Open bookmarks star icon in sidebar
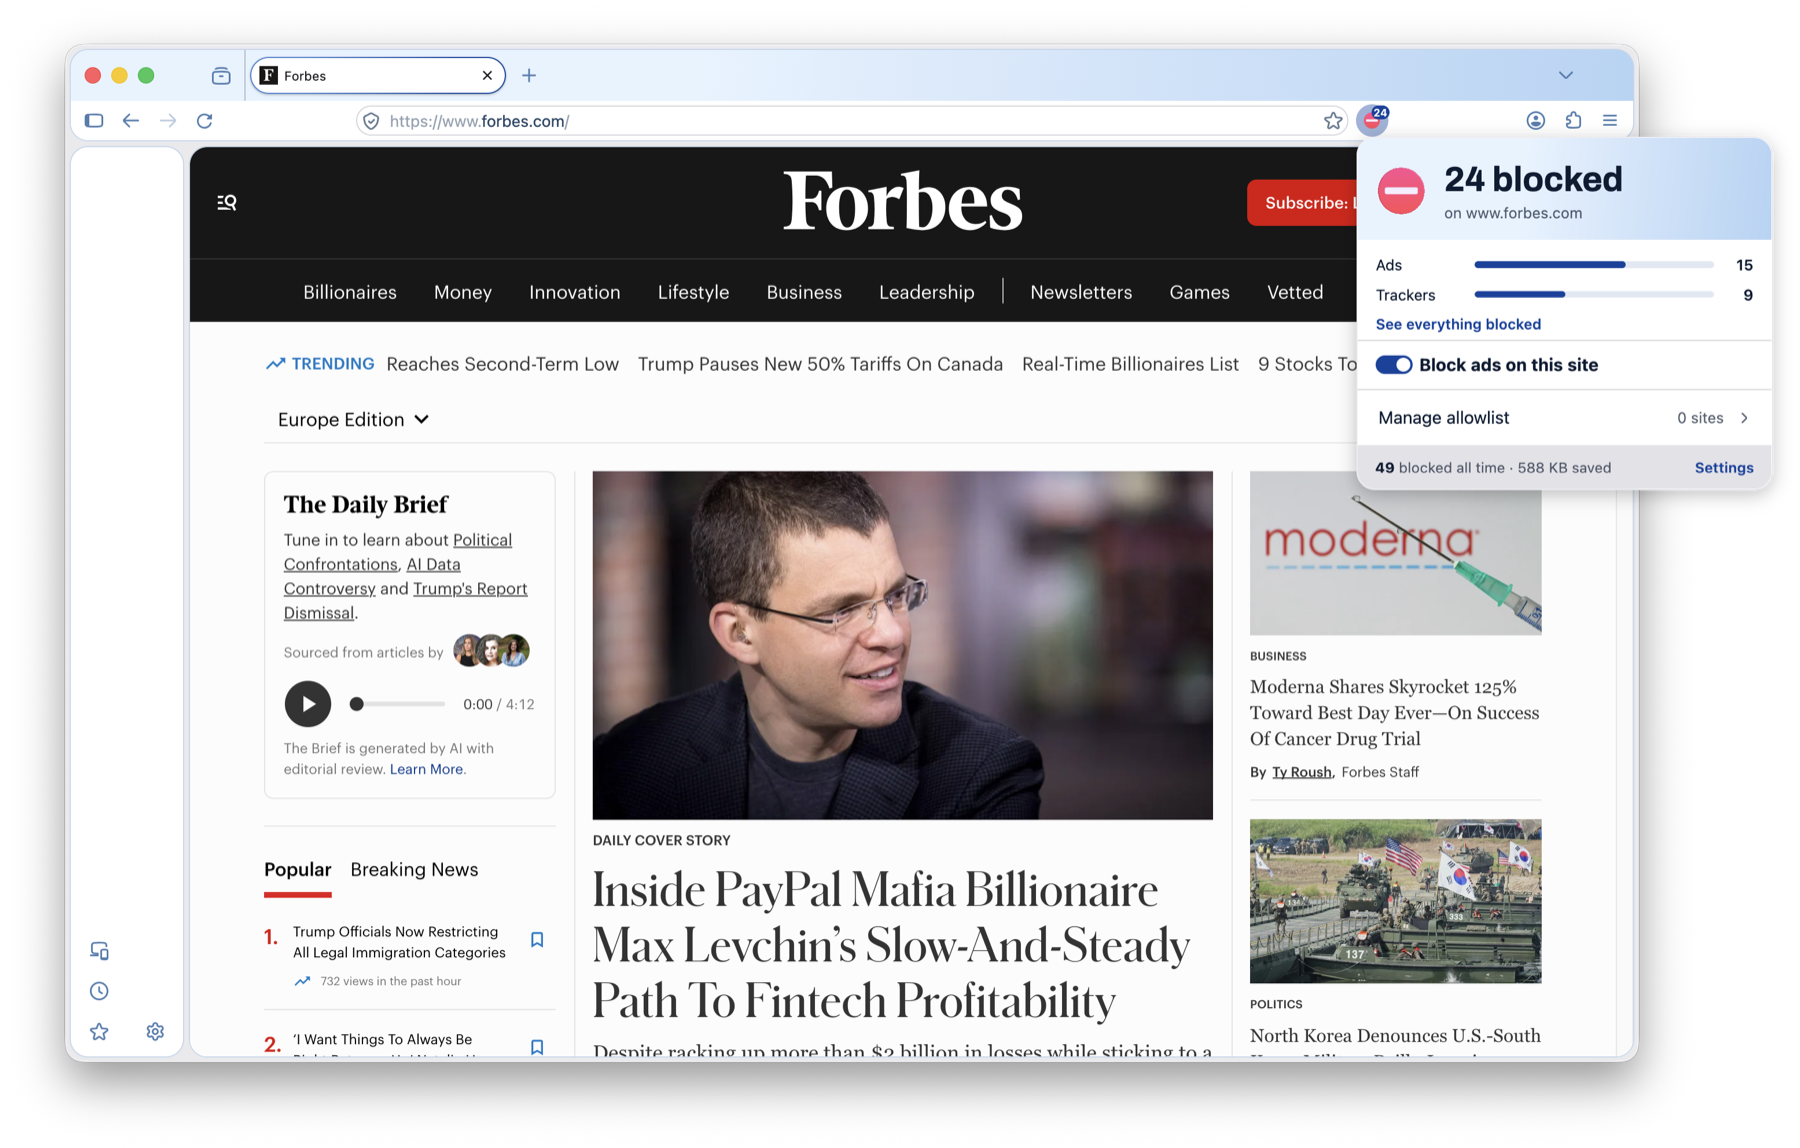Screen dimensions: 1800x1148 tap(99, 1031)
